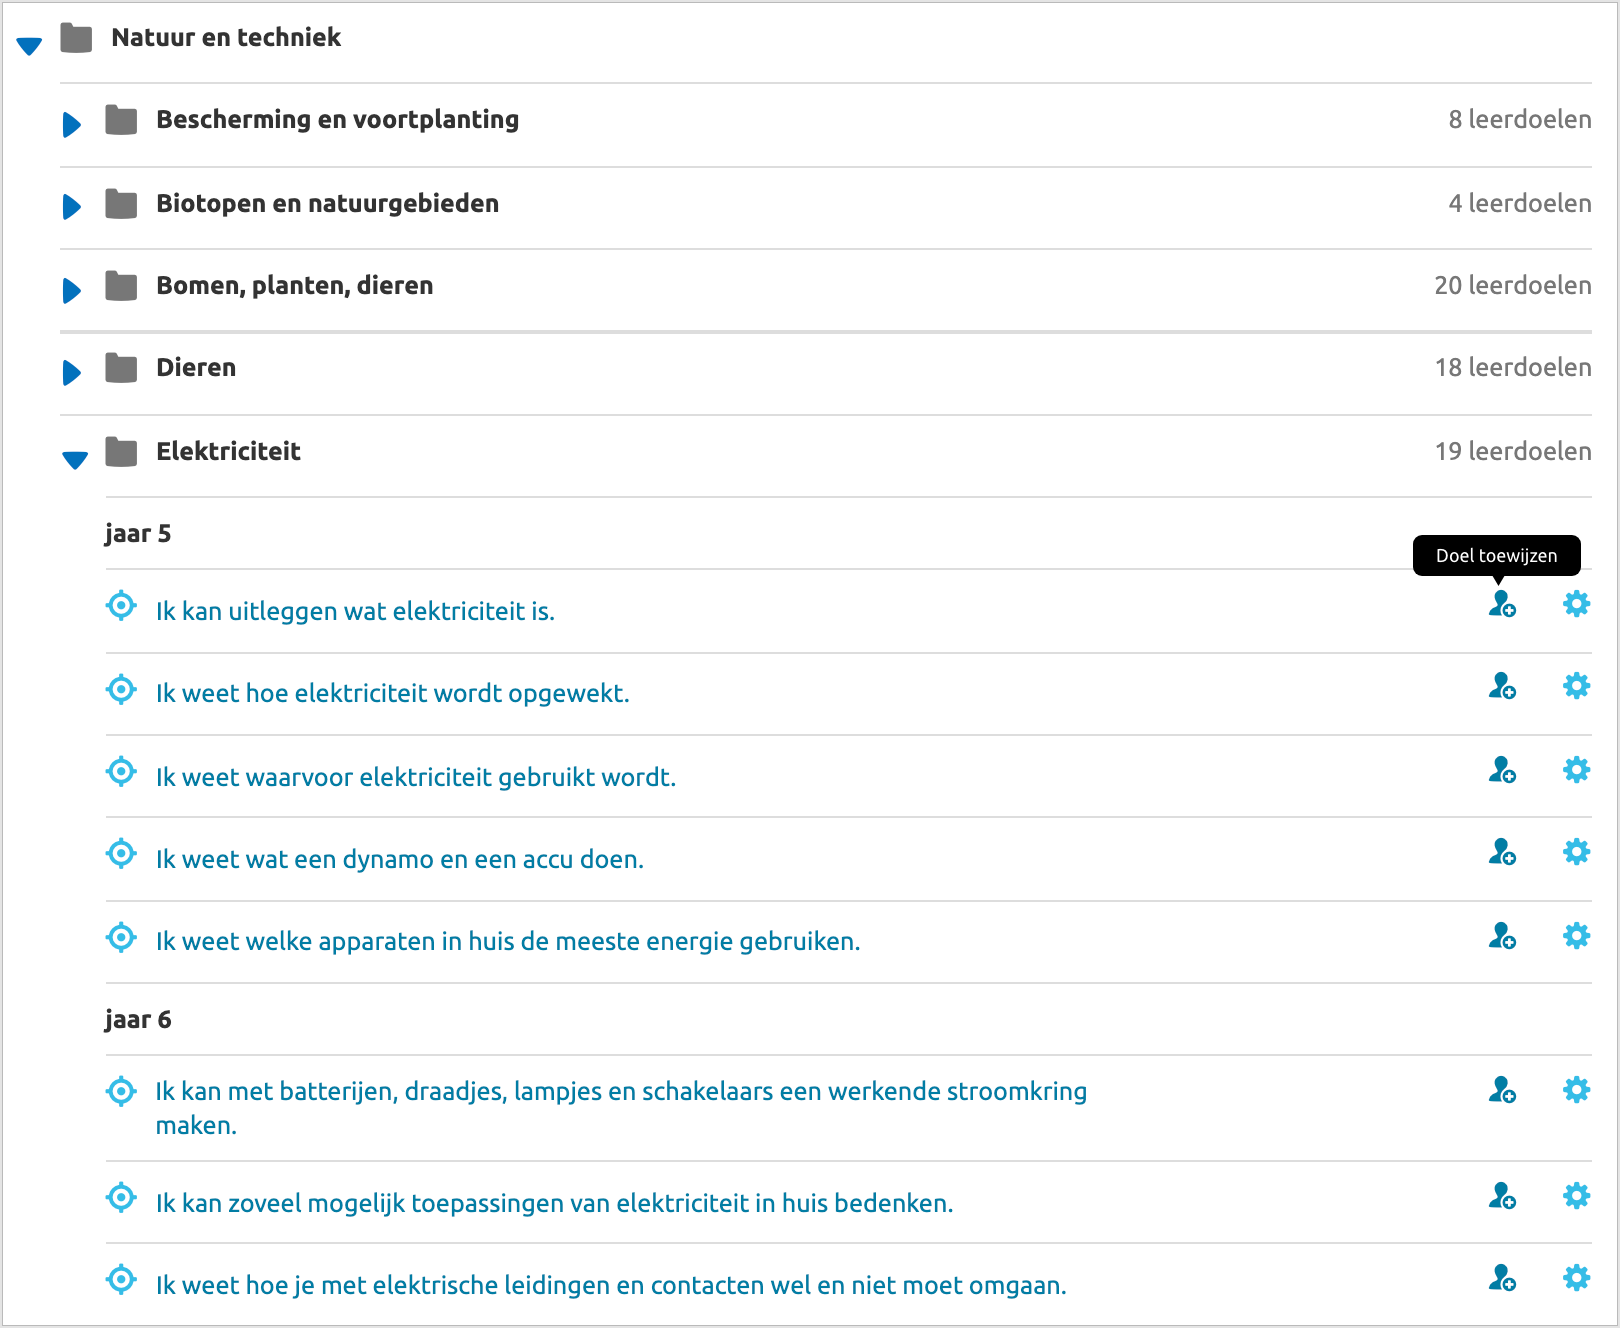Viewport: 1620px width, 1328px height.
Task: Open the gear menu for the stroomkring goal
Action: tap(1576, 1089)
